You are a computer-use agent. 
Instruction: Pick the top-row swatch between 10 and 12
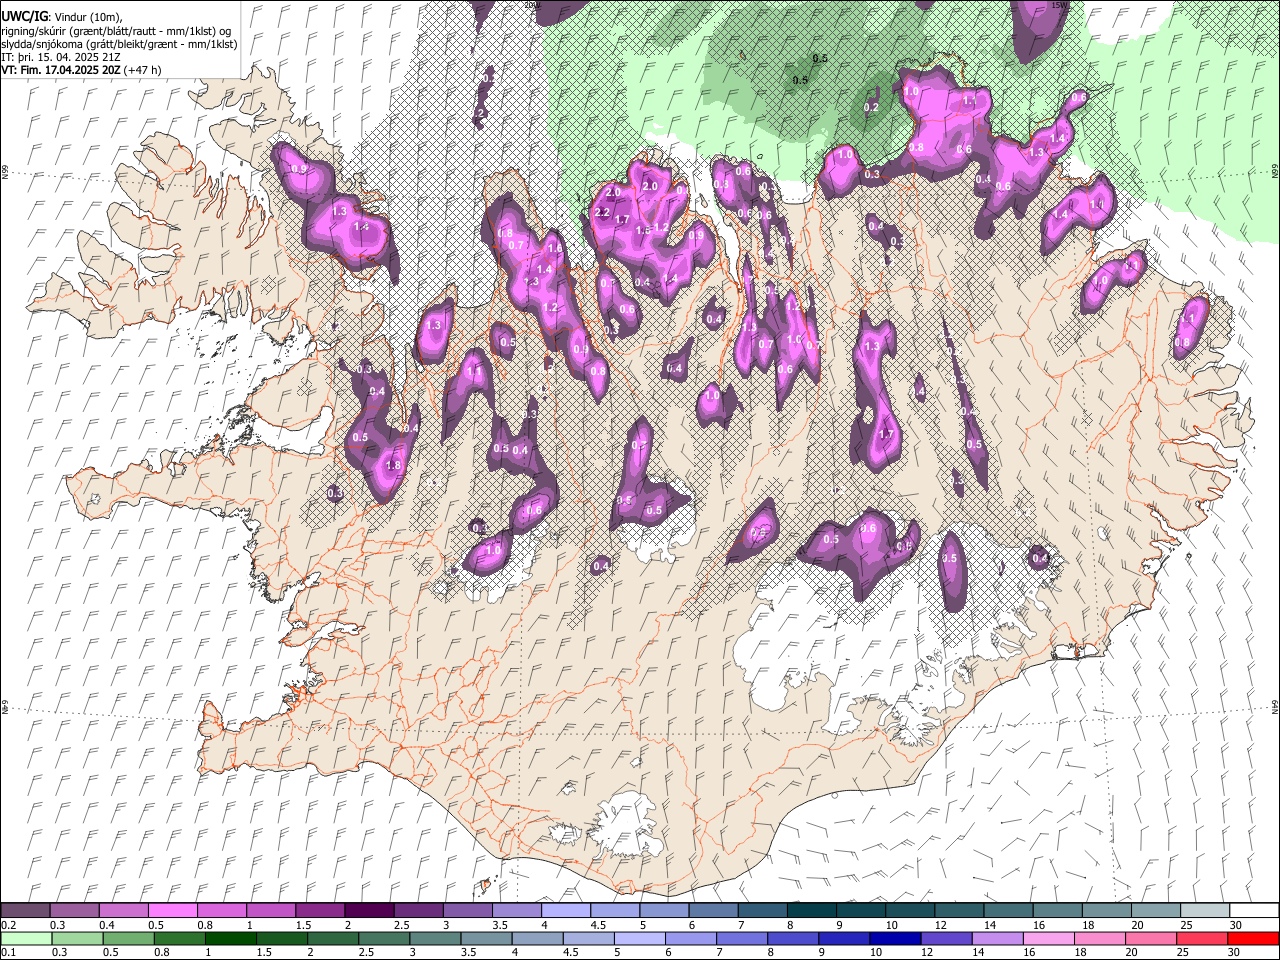(909, 910)
